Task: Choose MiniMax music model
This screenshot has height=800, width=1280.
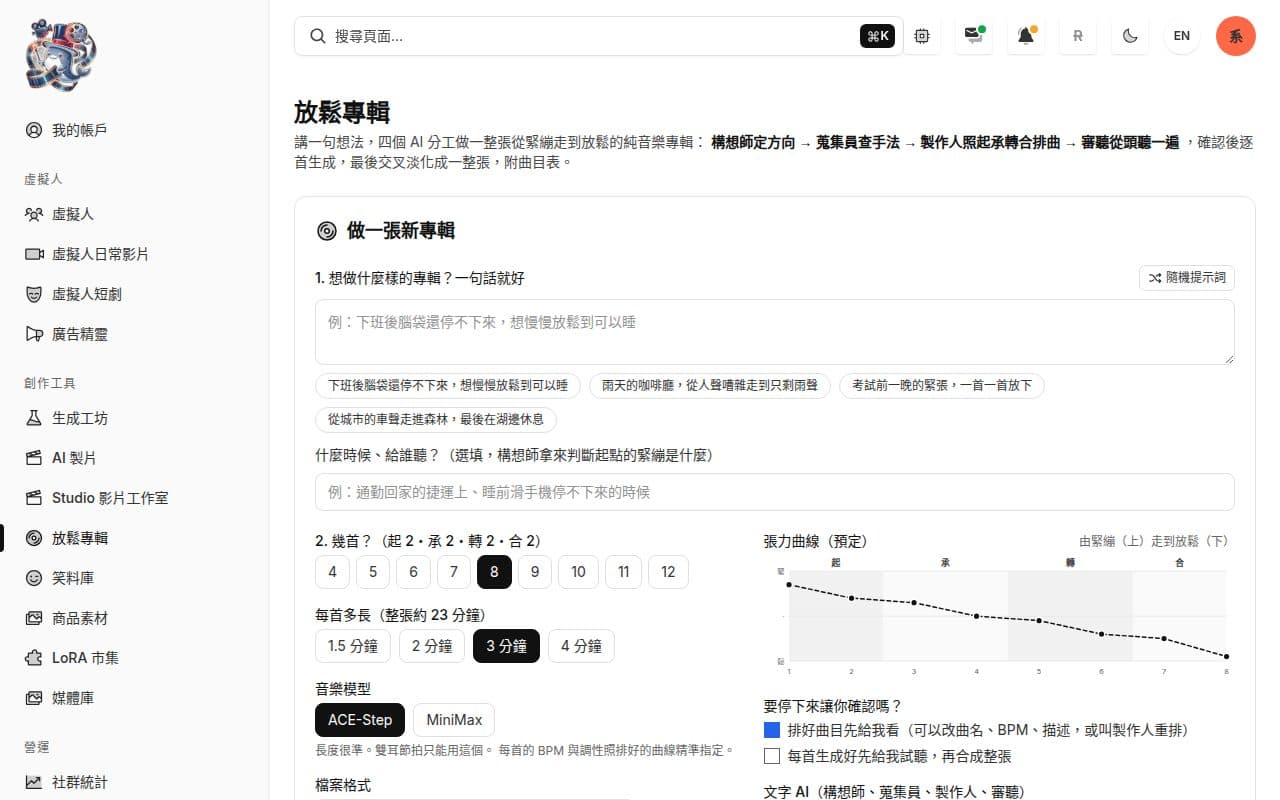Action: click(454, 720)
